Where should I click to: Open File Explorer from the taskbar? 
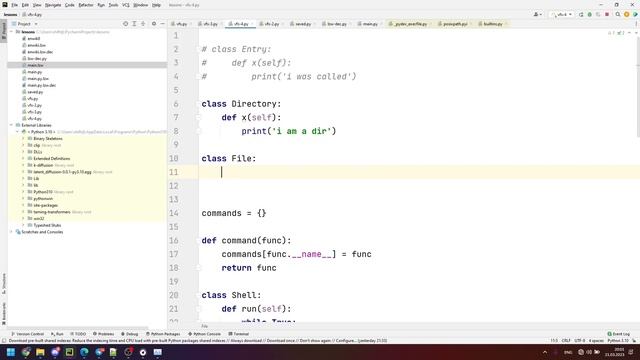40,352
